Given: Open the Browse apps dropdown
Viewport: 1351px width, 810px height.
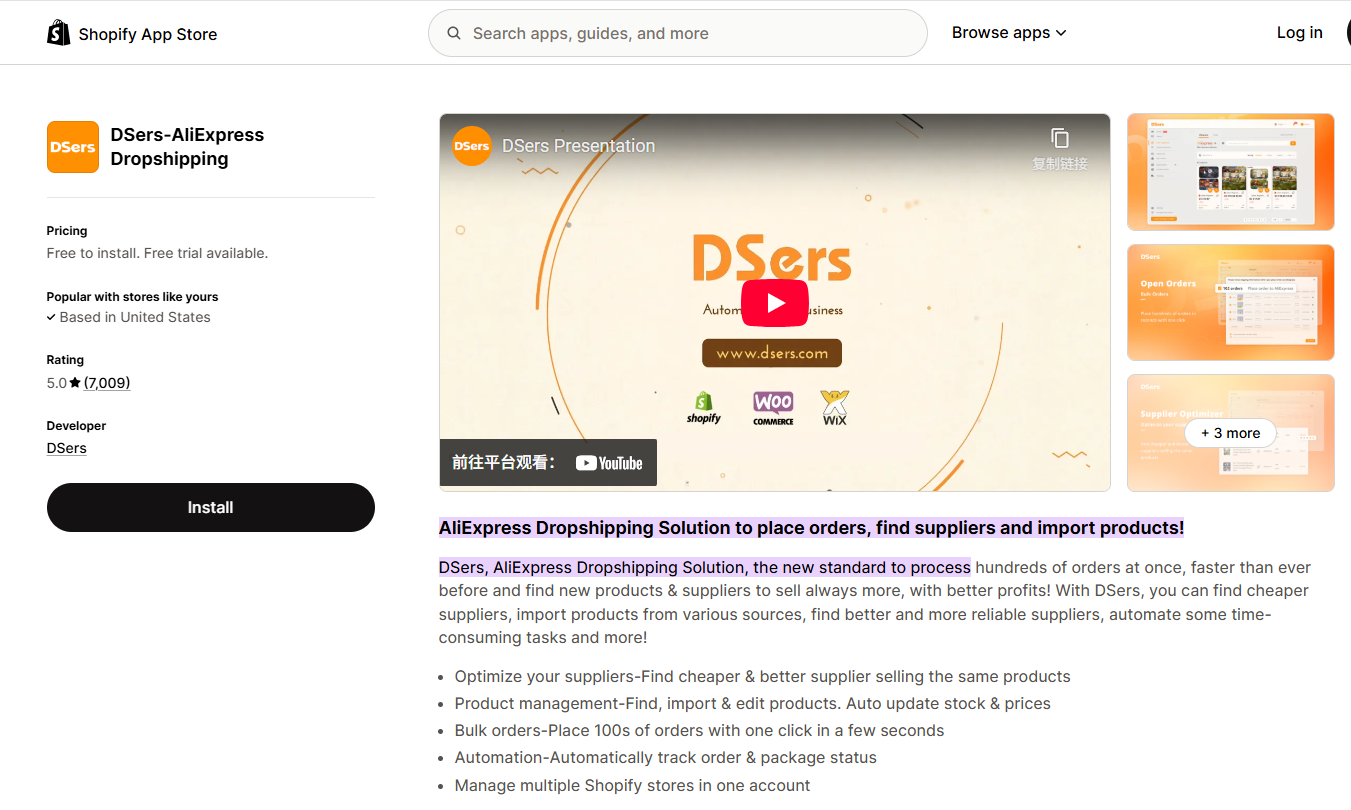Looking at the screenshot, I should click(x=1002, y=32).
